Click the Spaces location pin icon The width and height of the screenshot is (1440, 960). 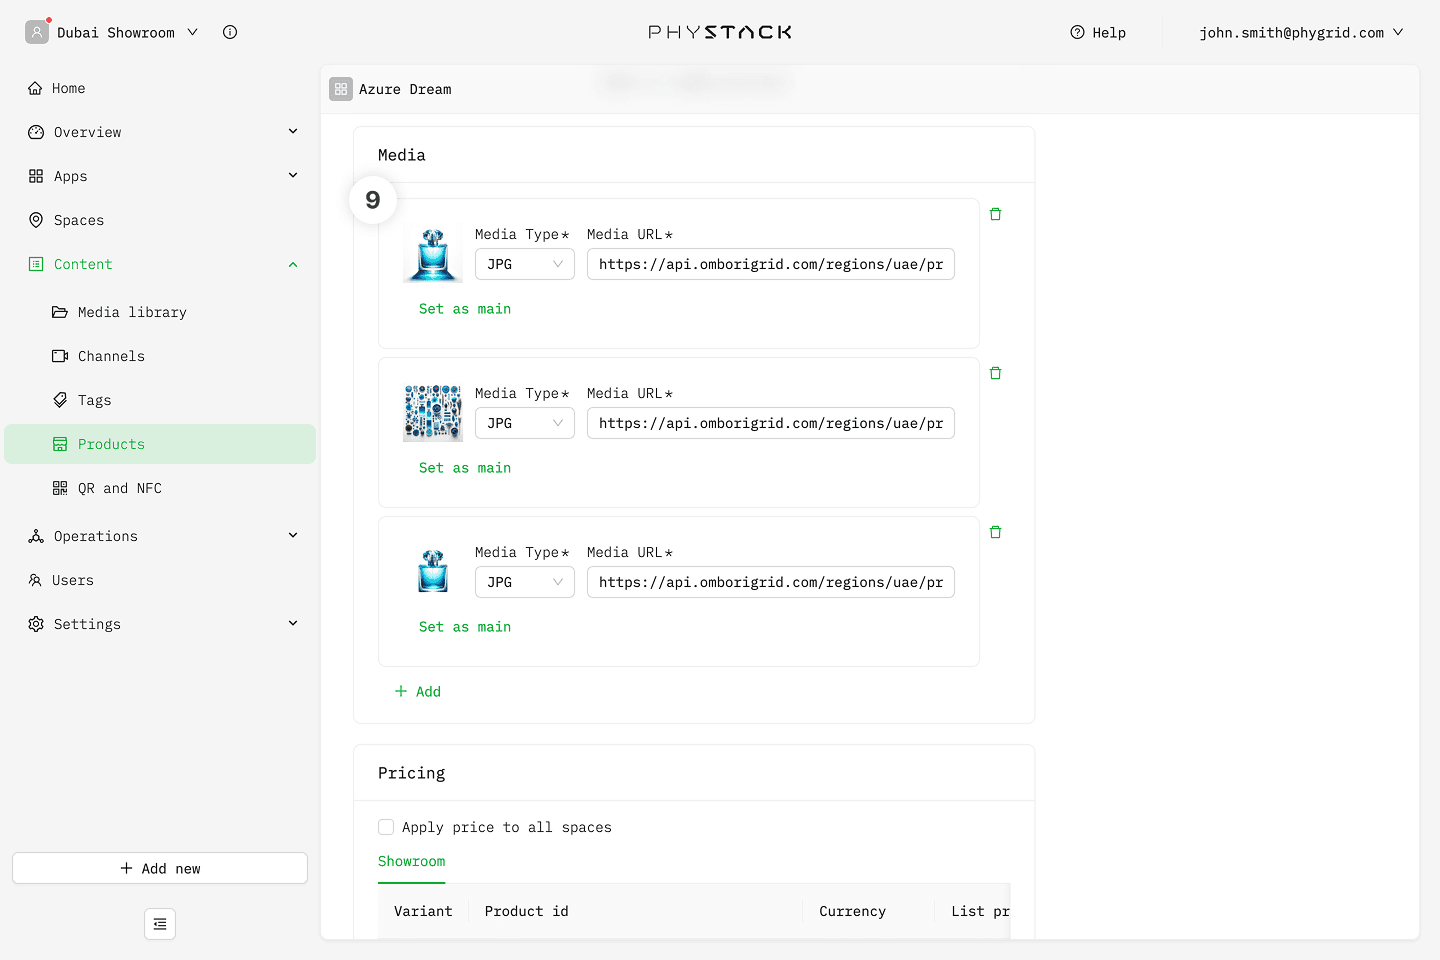point(36,220)
